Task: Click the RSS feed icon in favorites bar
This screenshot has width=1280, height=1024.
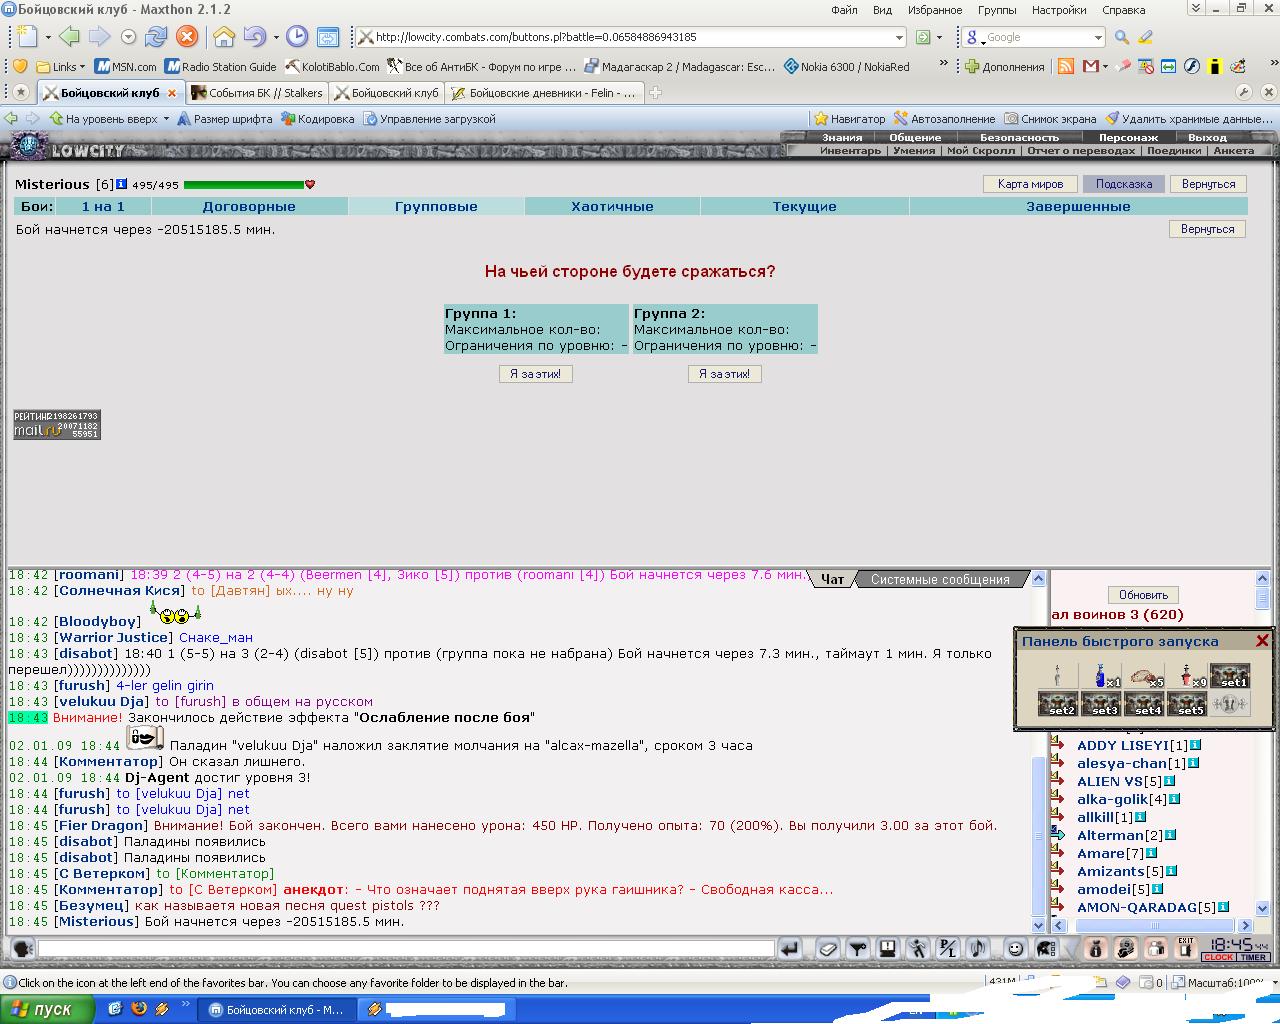Action: click(x=1066, y=66)
